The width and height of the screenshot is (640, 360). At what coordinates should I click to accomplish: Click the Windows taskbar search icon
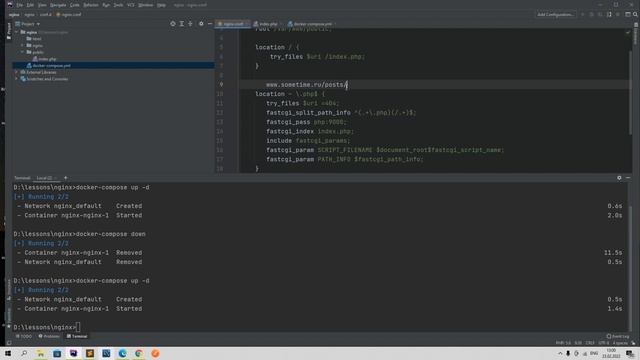(x=24, y=353)
